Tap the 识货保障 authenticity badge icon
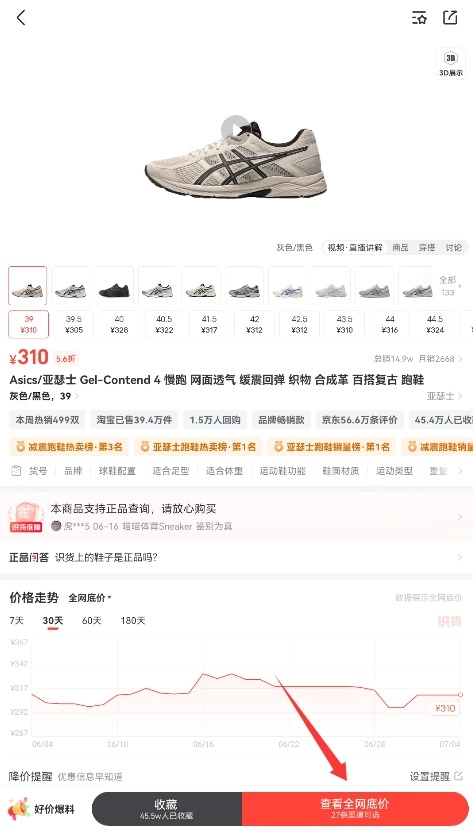Viewport: 473px width, 831px height. click(25, 517)
